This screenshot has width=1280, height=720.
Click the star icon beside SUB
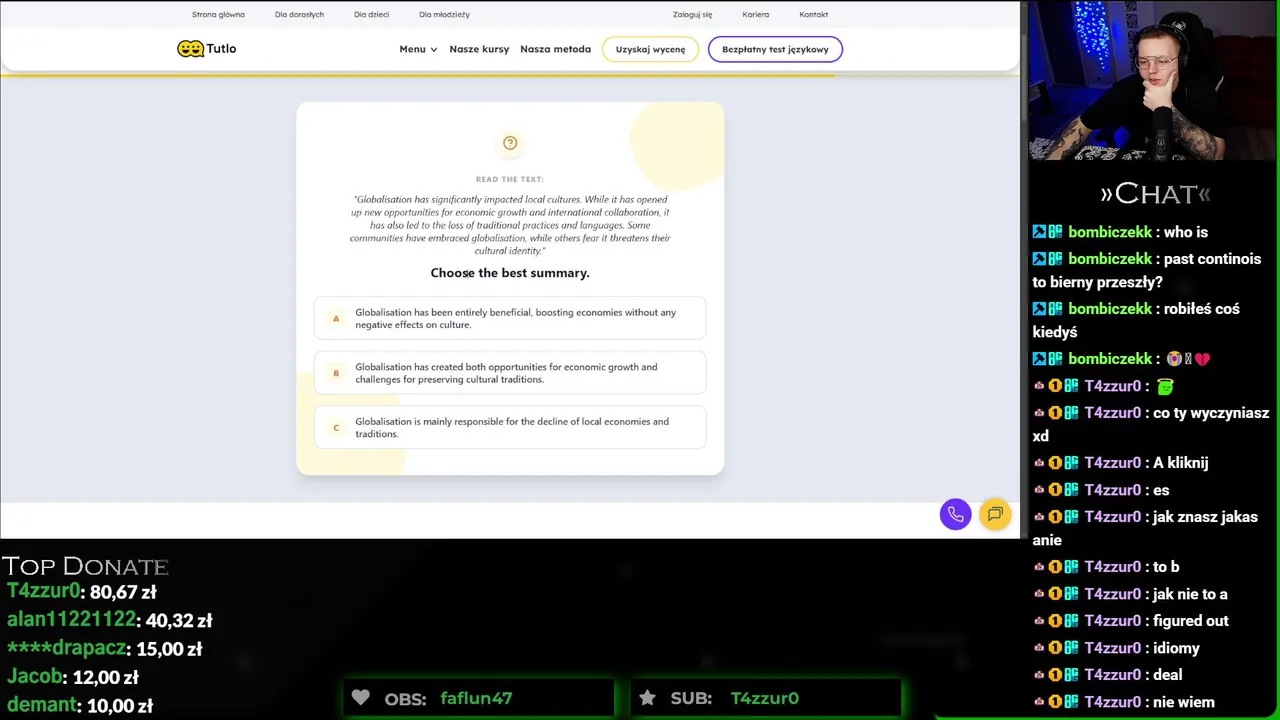click(647, 698)
